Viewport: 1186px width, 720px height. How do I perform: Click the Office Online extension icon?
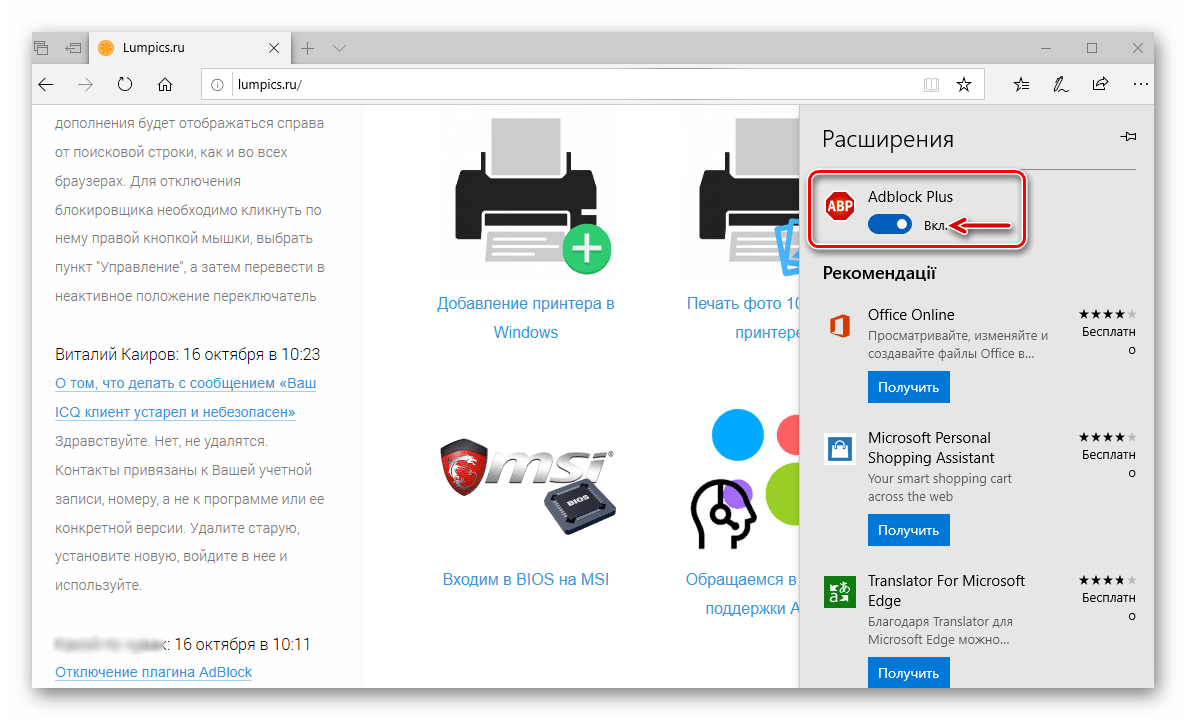click(840, 325)
